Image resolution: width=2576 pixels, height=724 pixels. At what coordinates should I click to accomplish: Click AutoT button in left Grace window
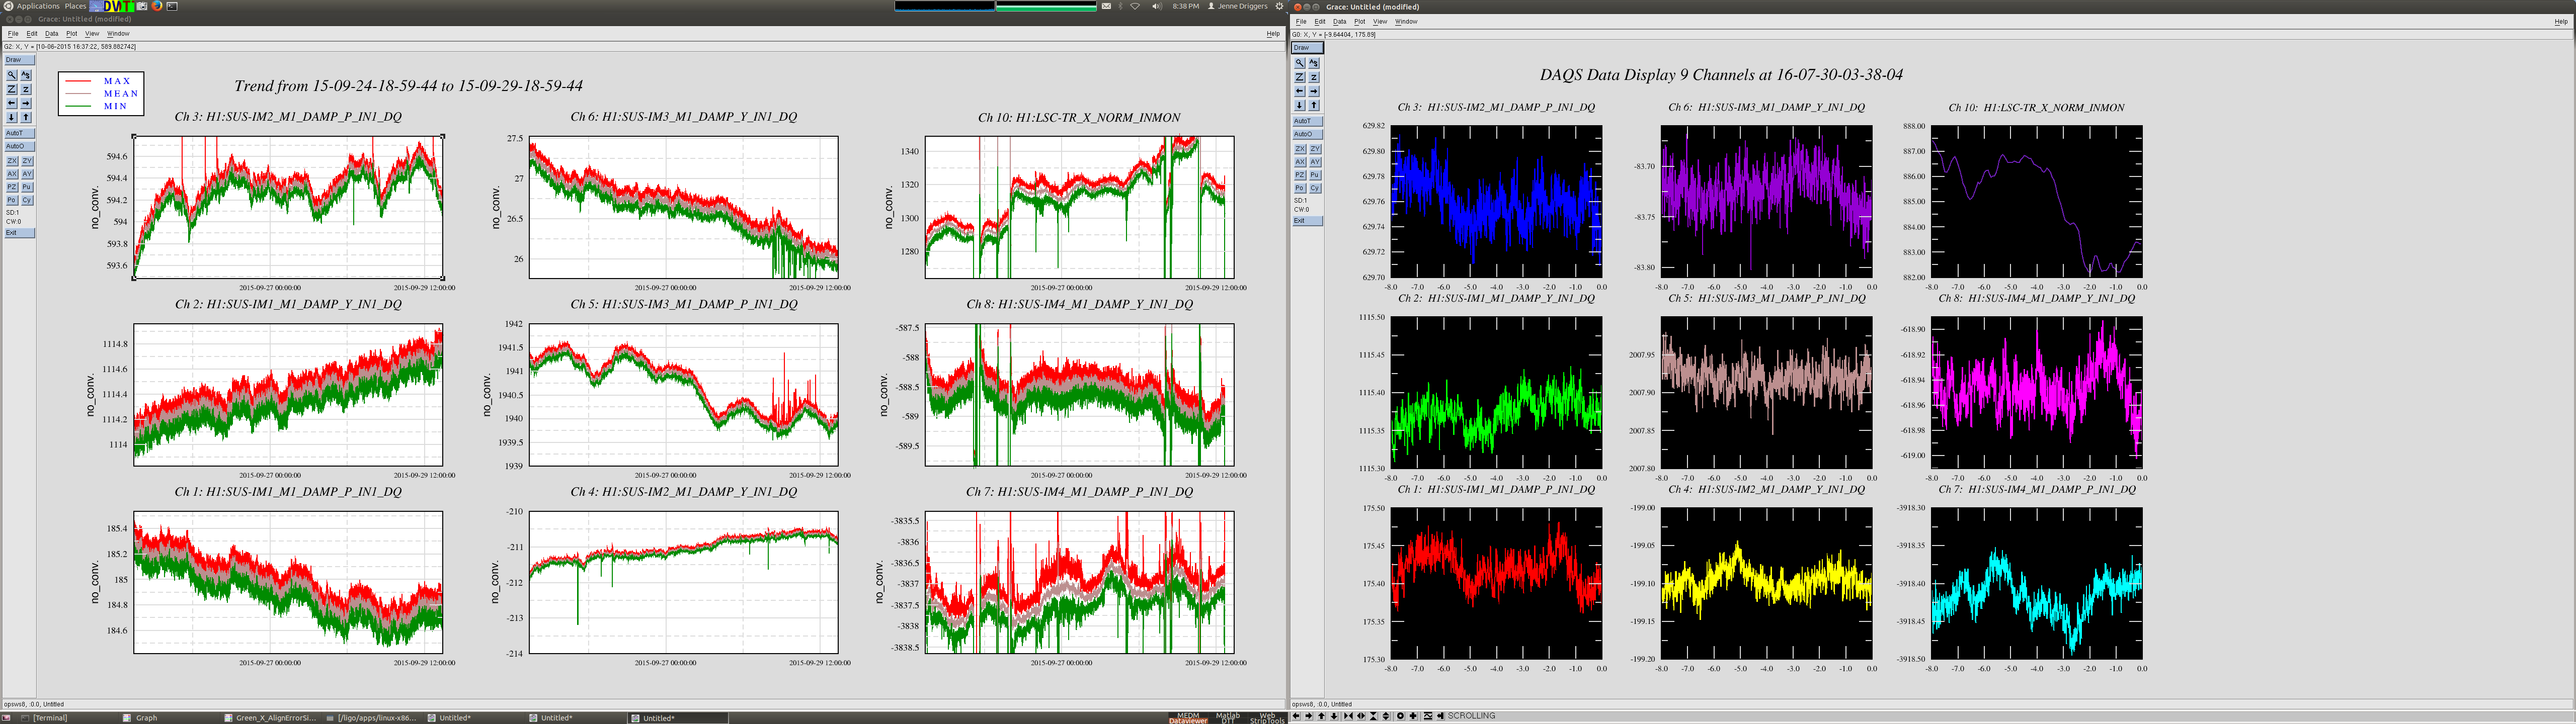click(x=20, y=133)
